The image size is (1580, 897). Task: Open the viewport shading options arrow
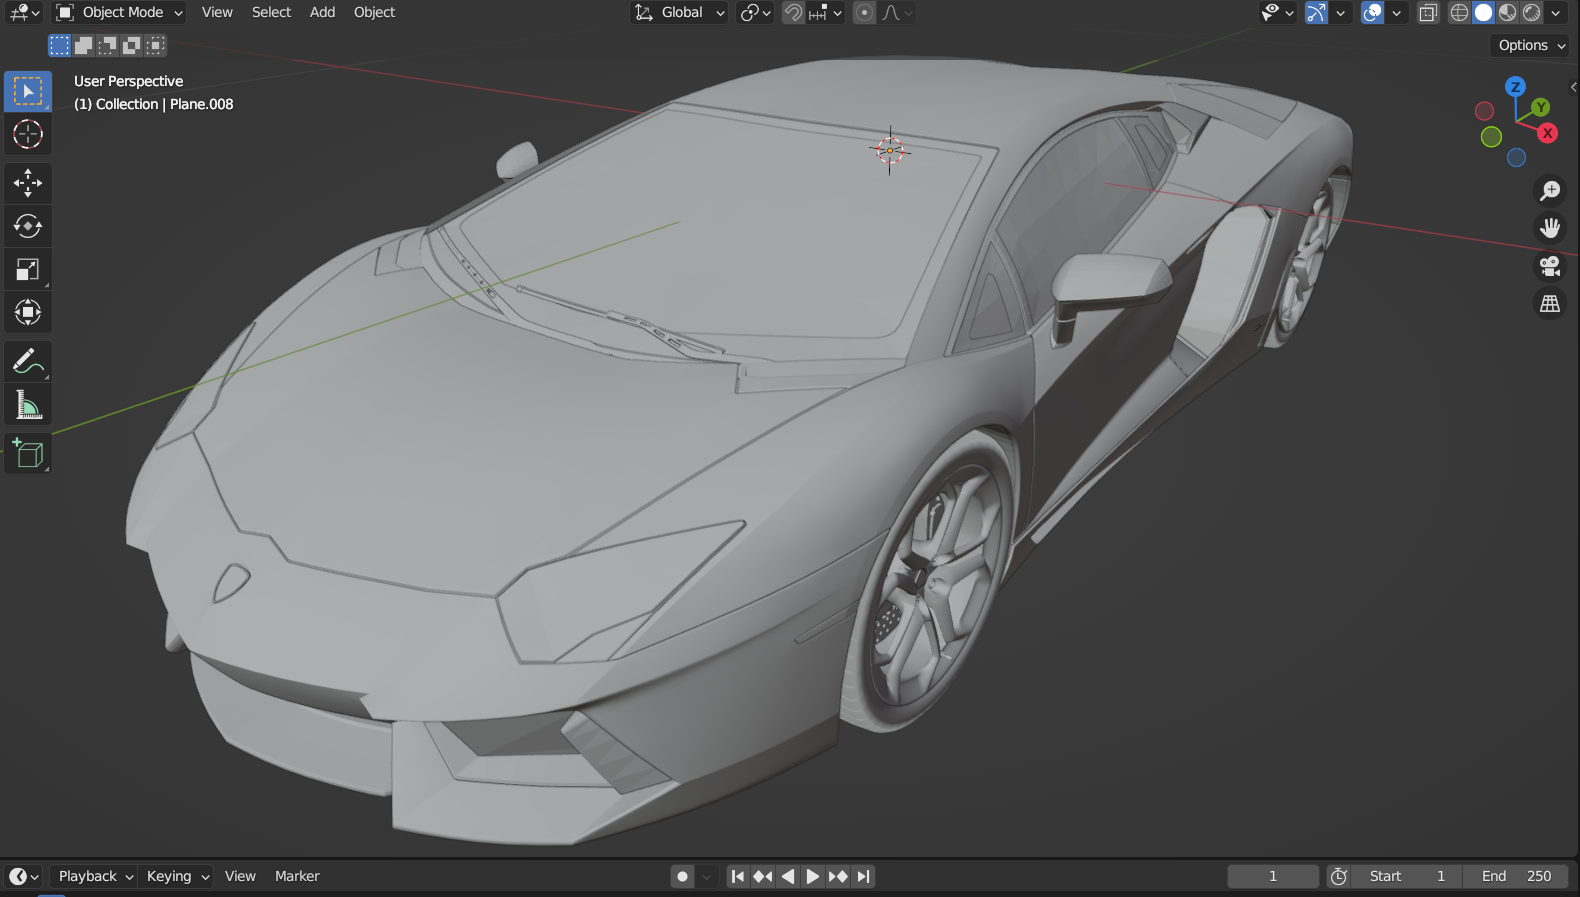pos(1556,12)
